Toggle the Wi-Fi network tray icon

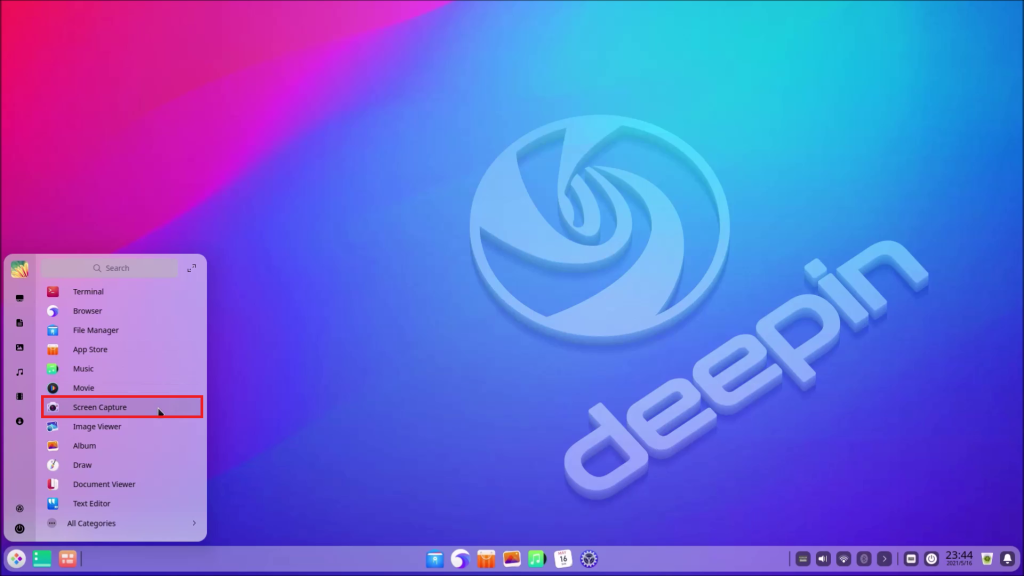(844, 559)
